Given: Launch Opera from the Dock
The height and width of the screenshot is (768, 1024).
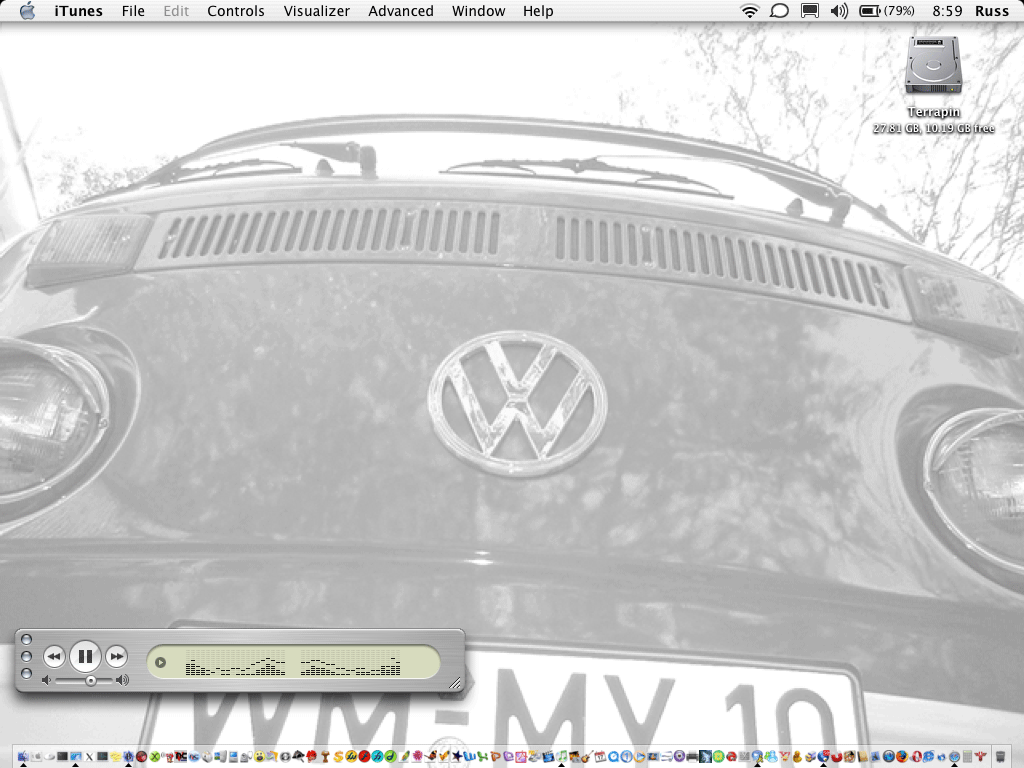Looking at the screenshot, I should point(916,756).
